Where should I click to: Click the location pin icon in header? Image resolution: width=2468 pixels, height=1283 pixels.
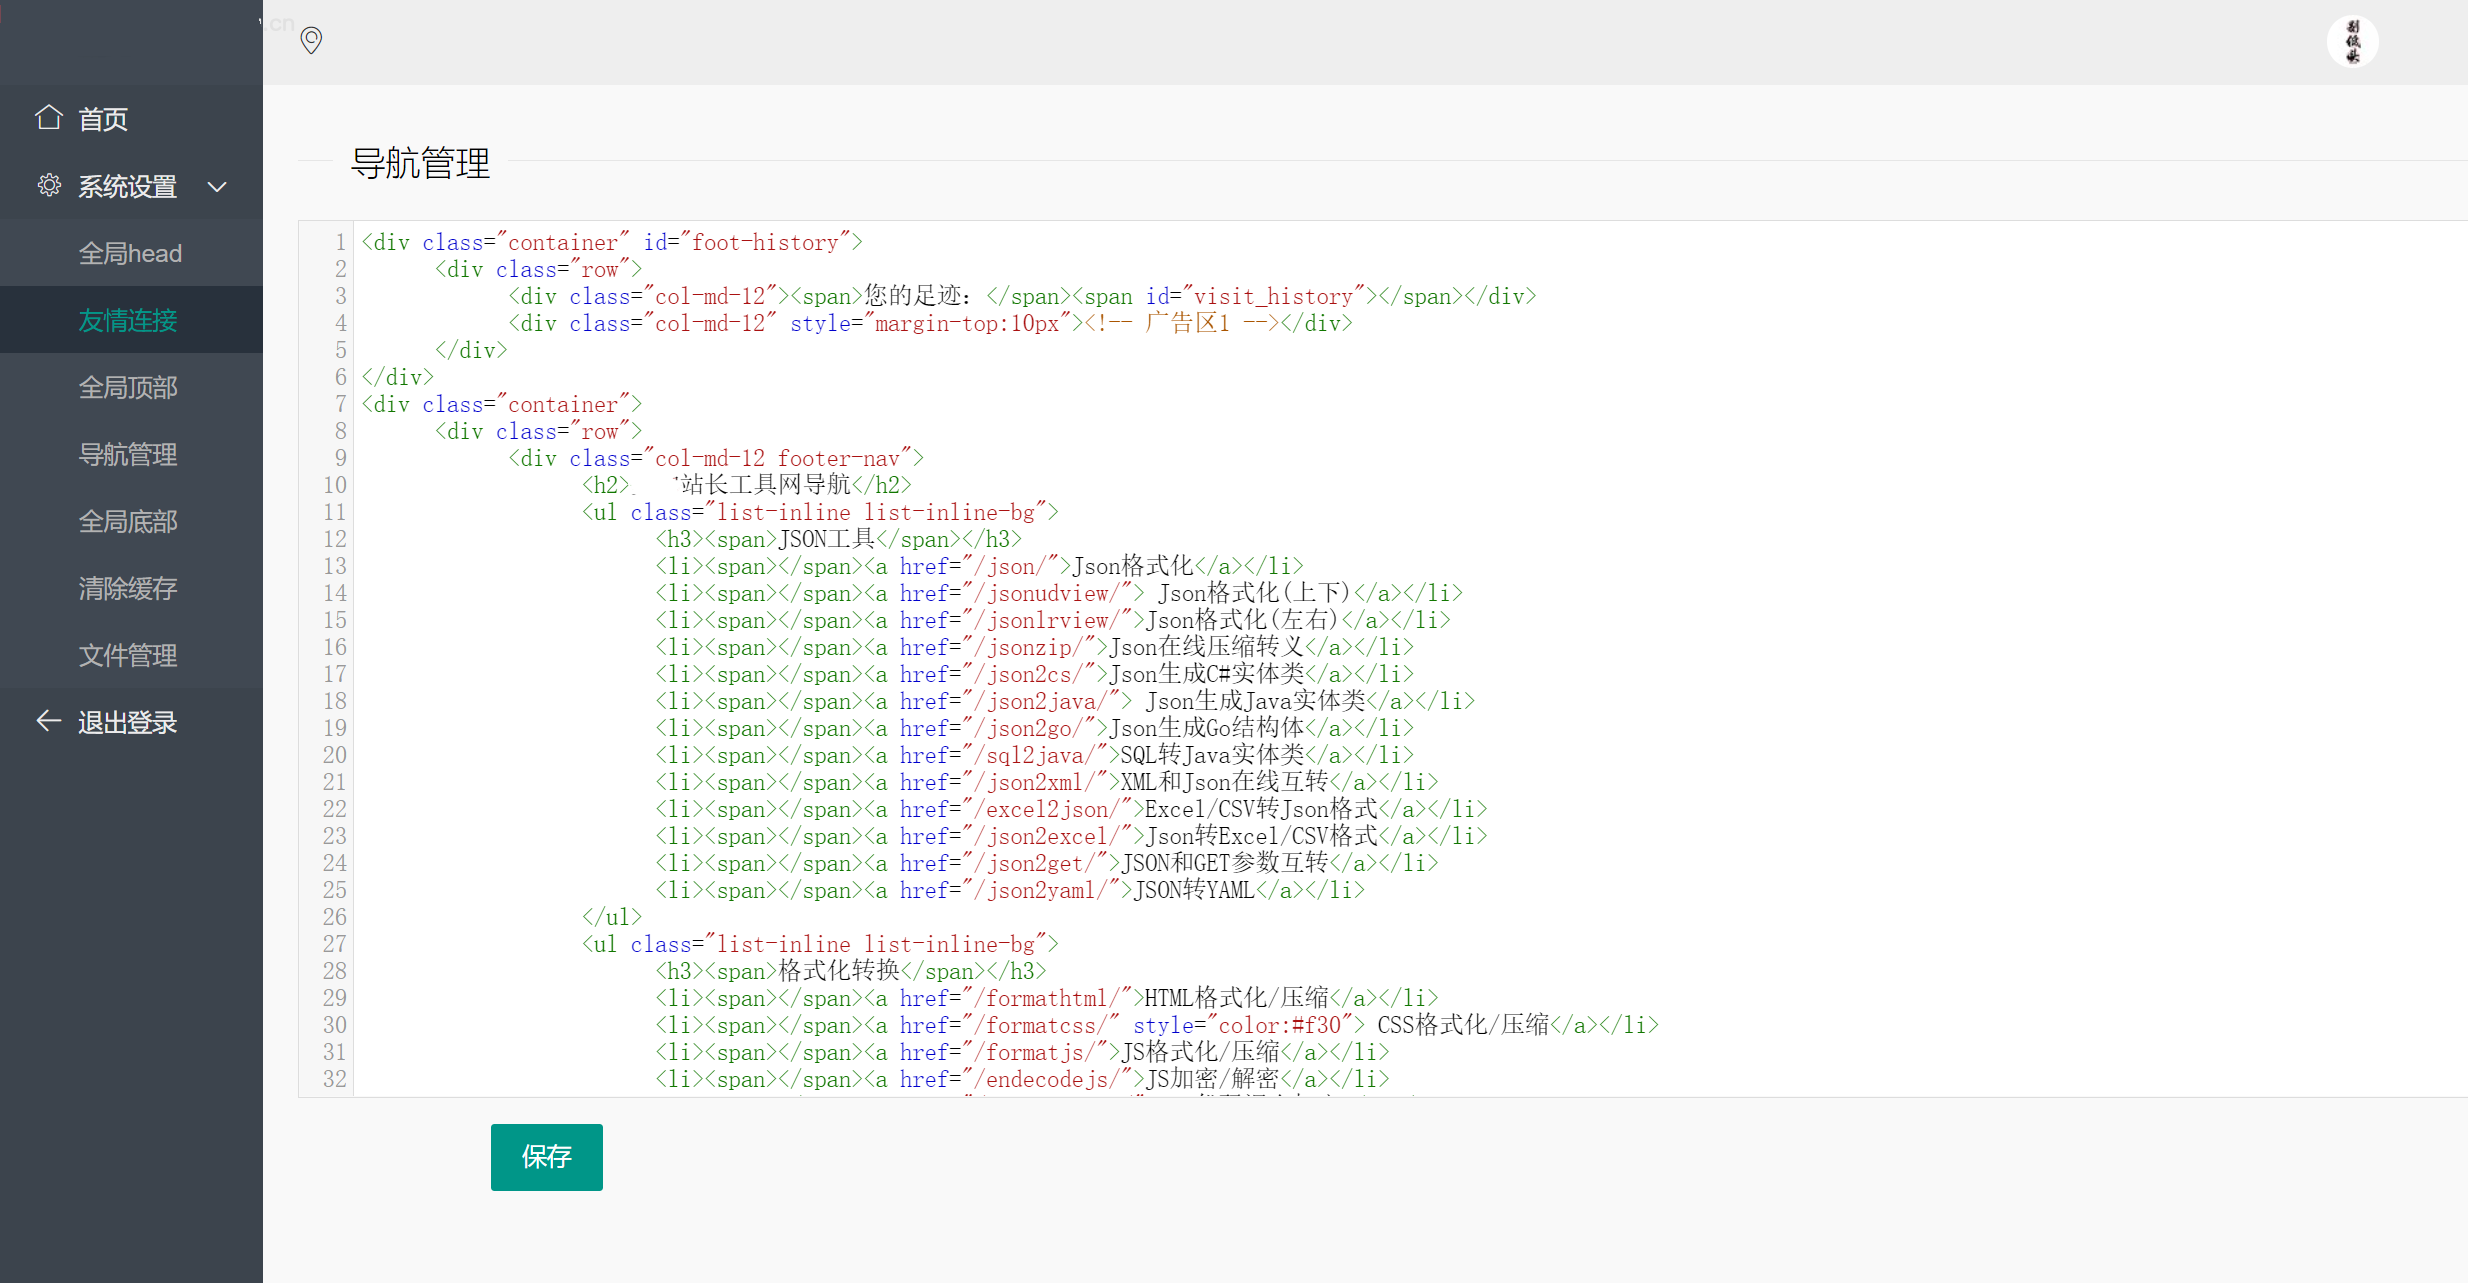(311, 40)
